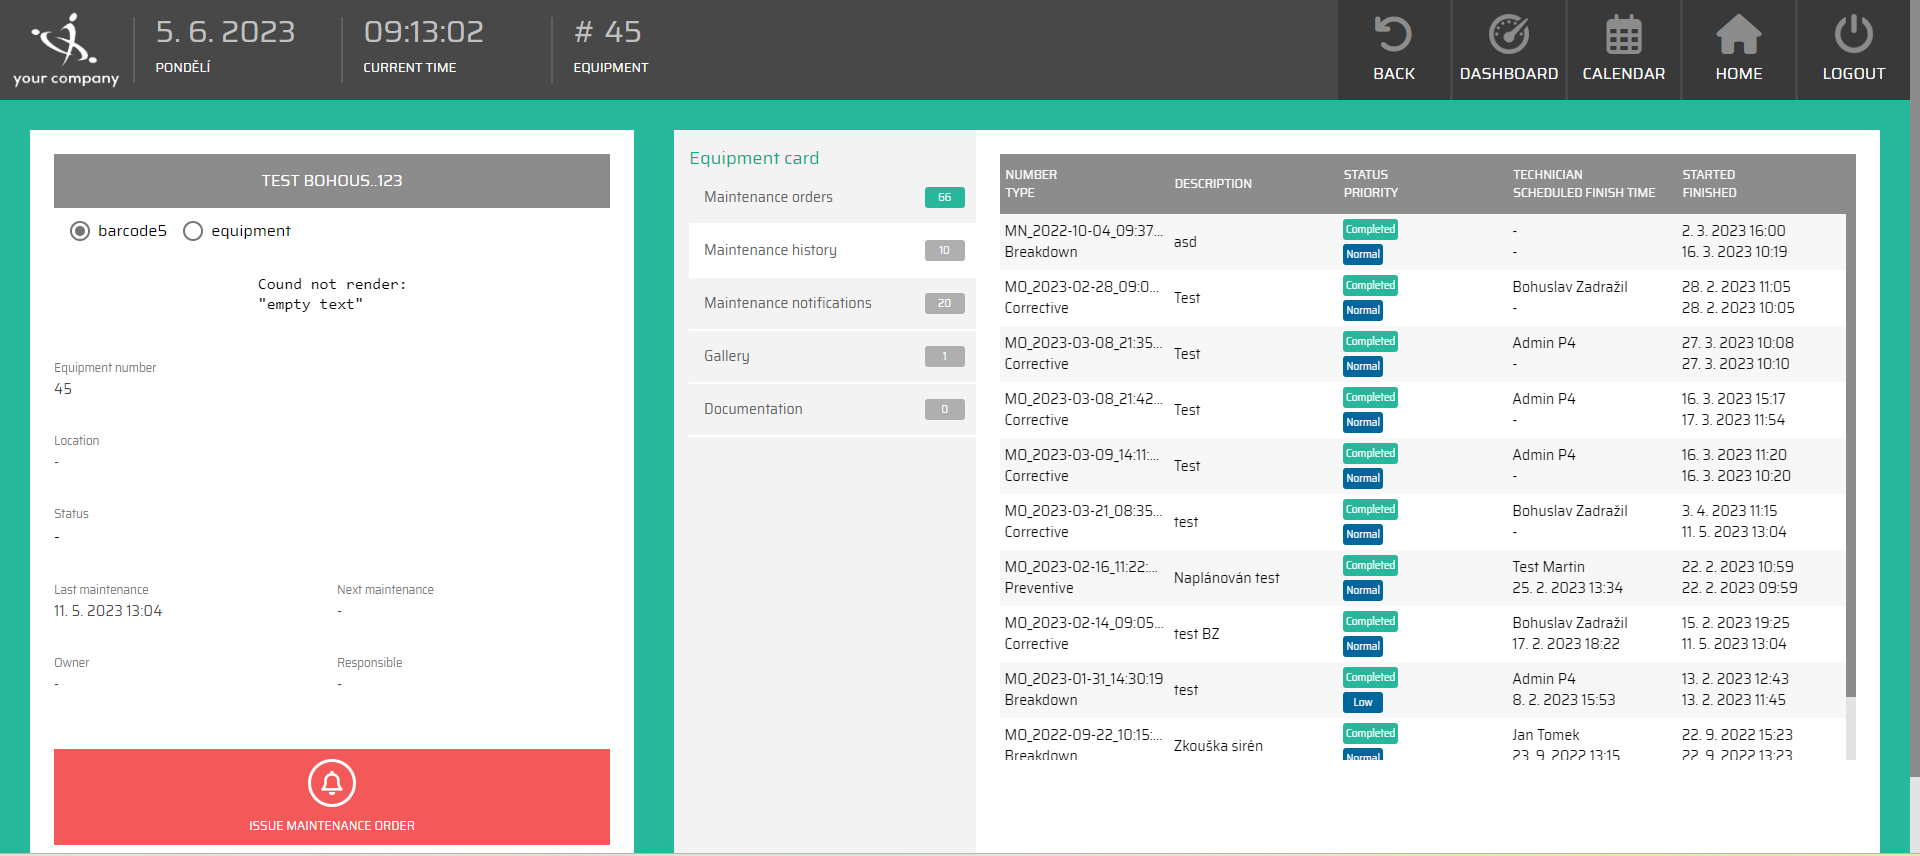
Task: Open the Maintenance orders tab
Action: tap(768, 197)
